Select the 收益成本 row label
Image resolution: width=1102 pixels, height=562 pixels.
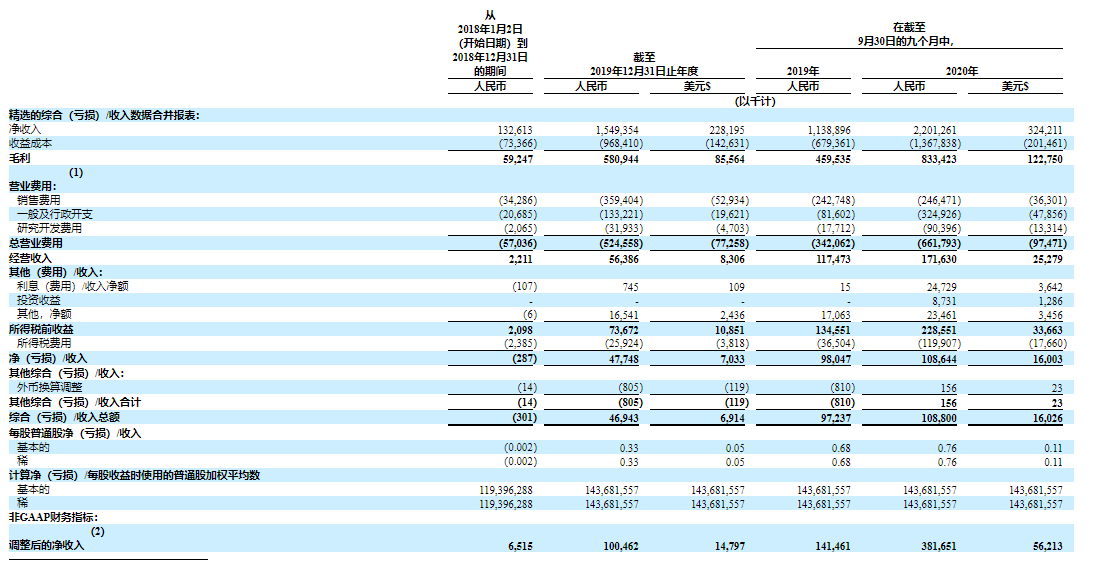point(30,143)
